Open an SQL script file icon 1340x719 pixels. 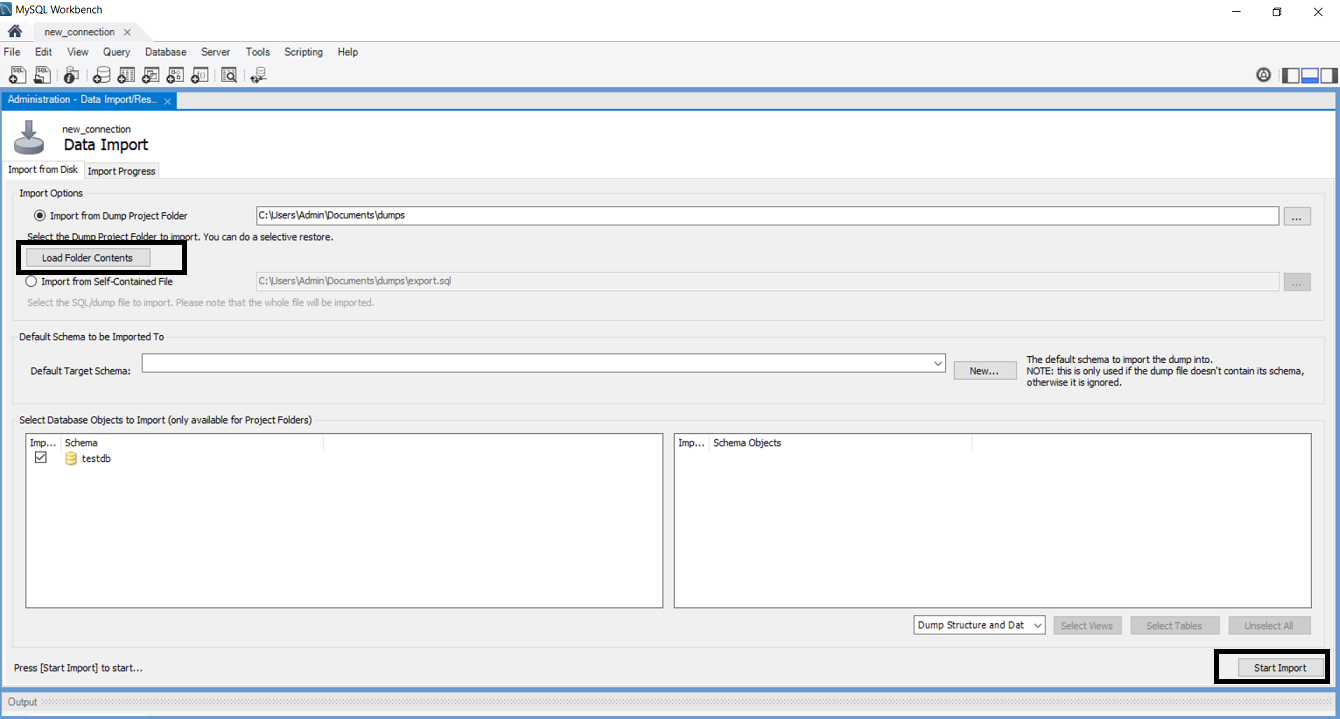[x=42, y=75]
